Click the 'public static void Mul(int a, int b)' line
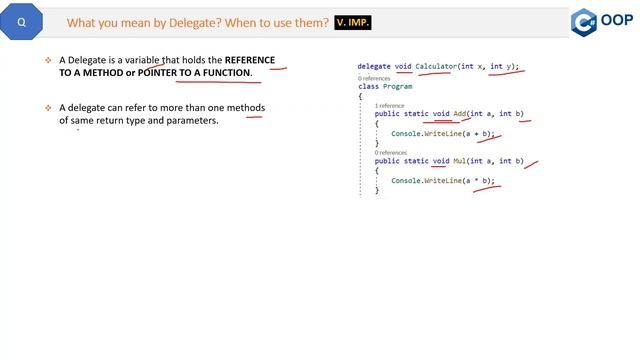Viewport: 640px width, 360px height. click(x=449, y=161)
